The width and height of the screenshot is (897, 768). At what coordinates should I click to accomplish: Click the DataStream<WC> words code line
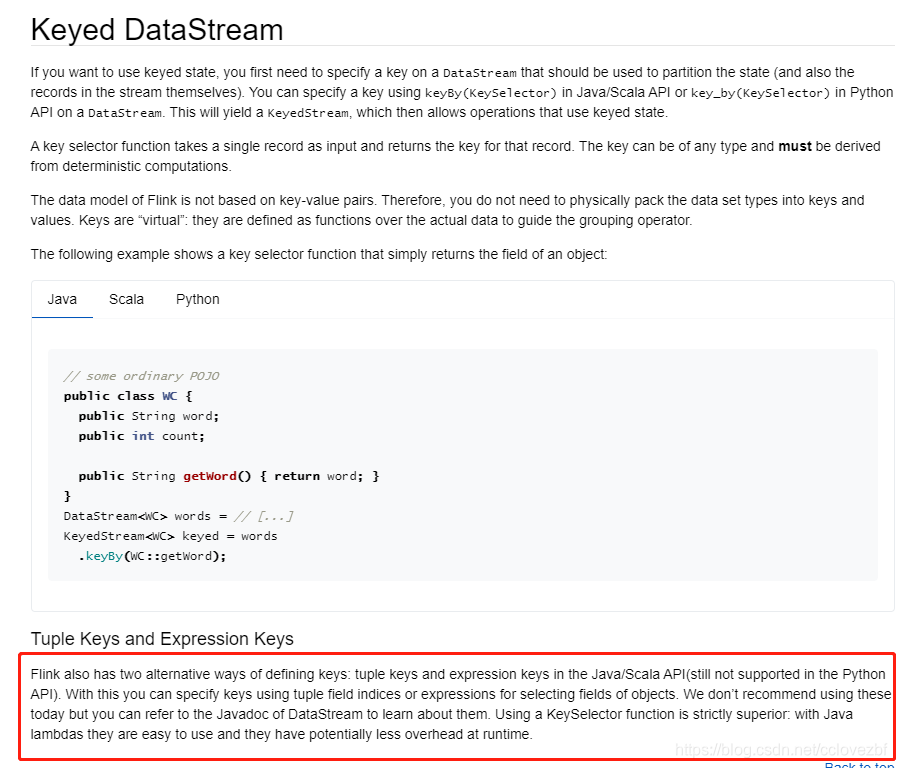(x=178, y=516)
